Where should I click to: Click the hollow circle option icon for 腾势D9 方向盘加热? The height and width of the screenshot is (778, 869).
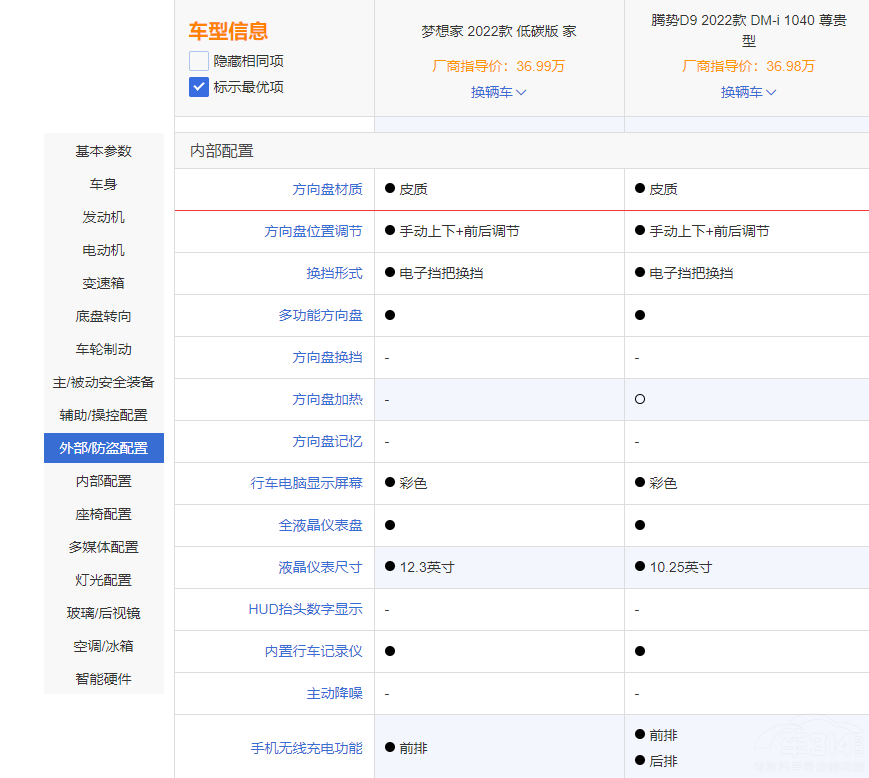tap(640, 399)
